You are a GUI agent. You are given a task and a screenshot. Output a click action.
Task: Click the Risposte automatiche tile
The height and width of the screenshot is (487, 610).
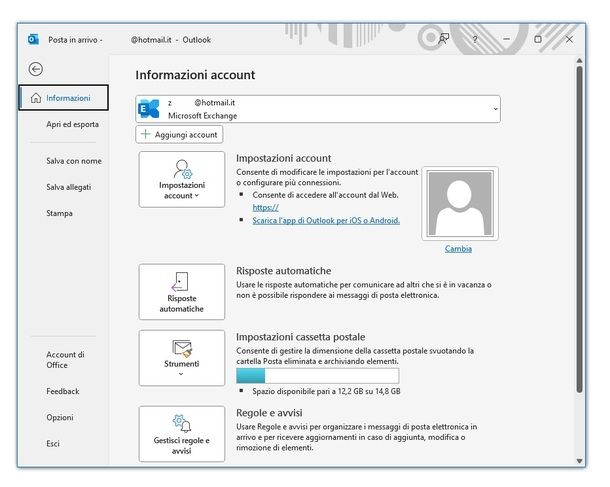(182, 292)
